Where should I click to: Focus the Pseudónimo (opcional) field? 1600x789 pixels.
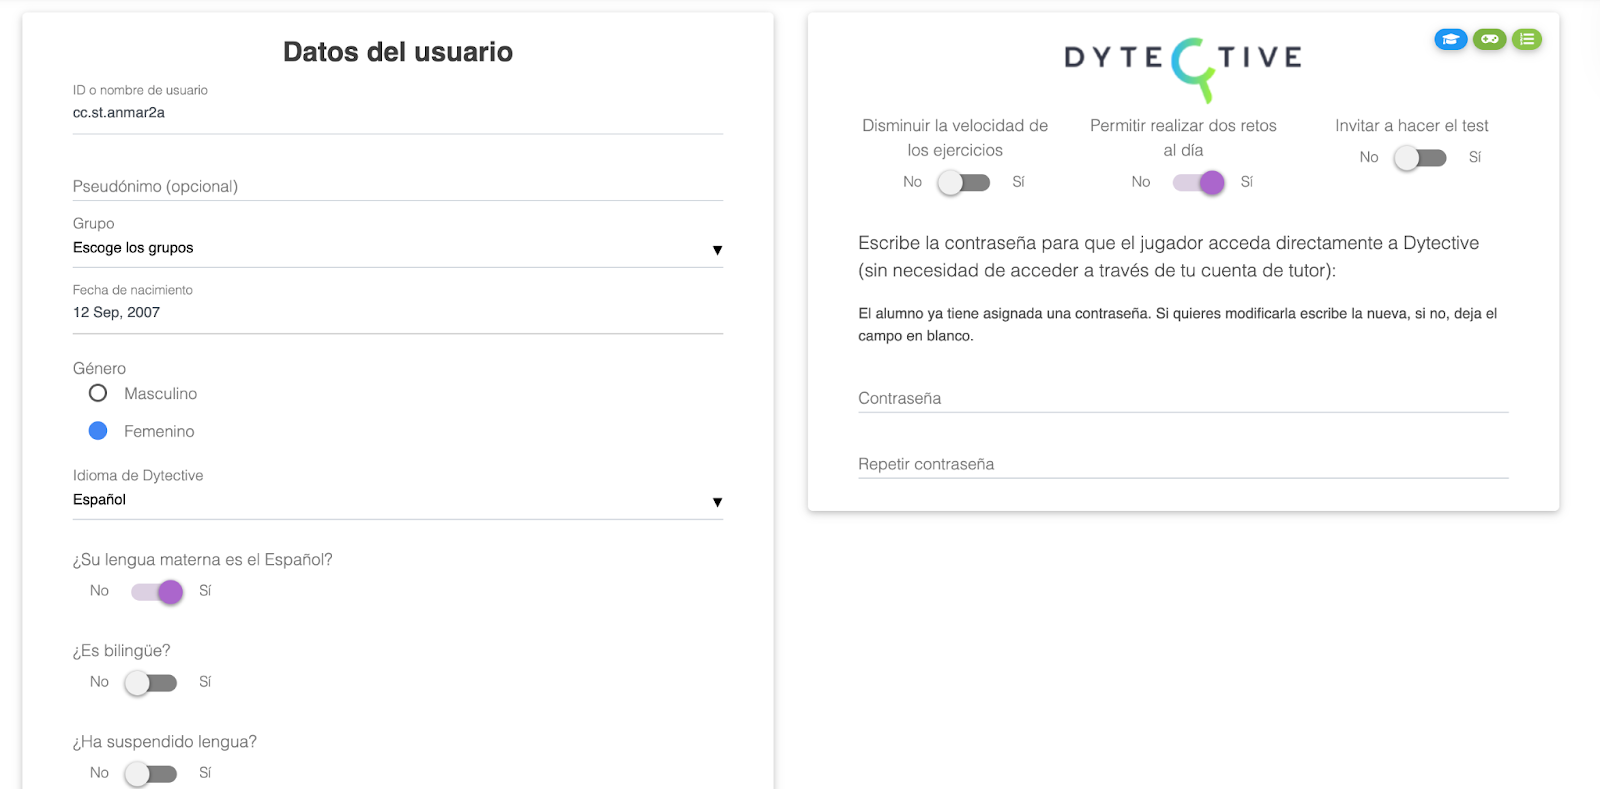pyautogui.click(x=397, y=186)
